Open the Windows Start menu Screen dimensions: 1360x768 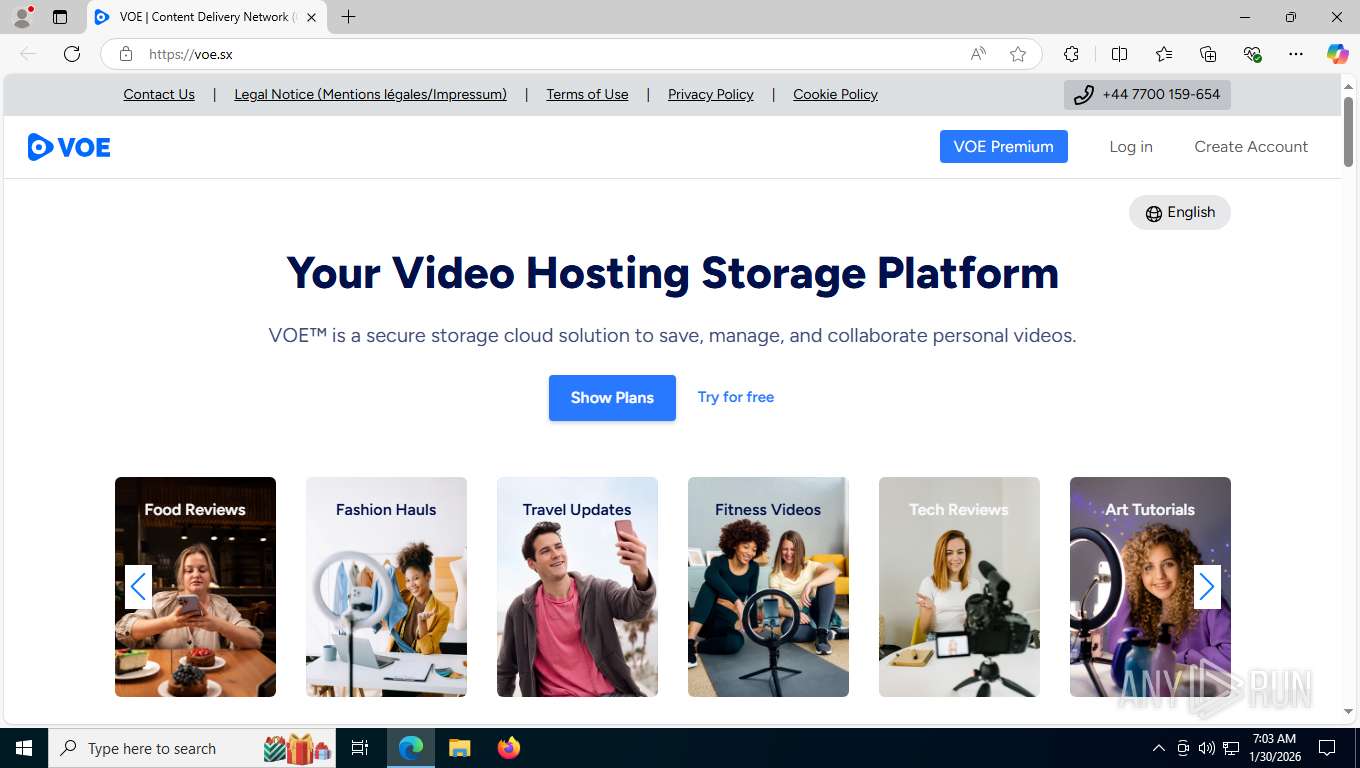24,748
